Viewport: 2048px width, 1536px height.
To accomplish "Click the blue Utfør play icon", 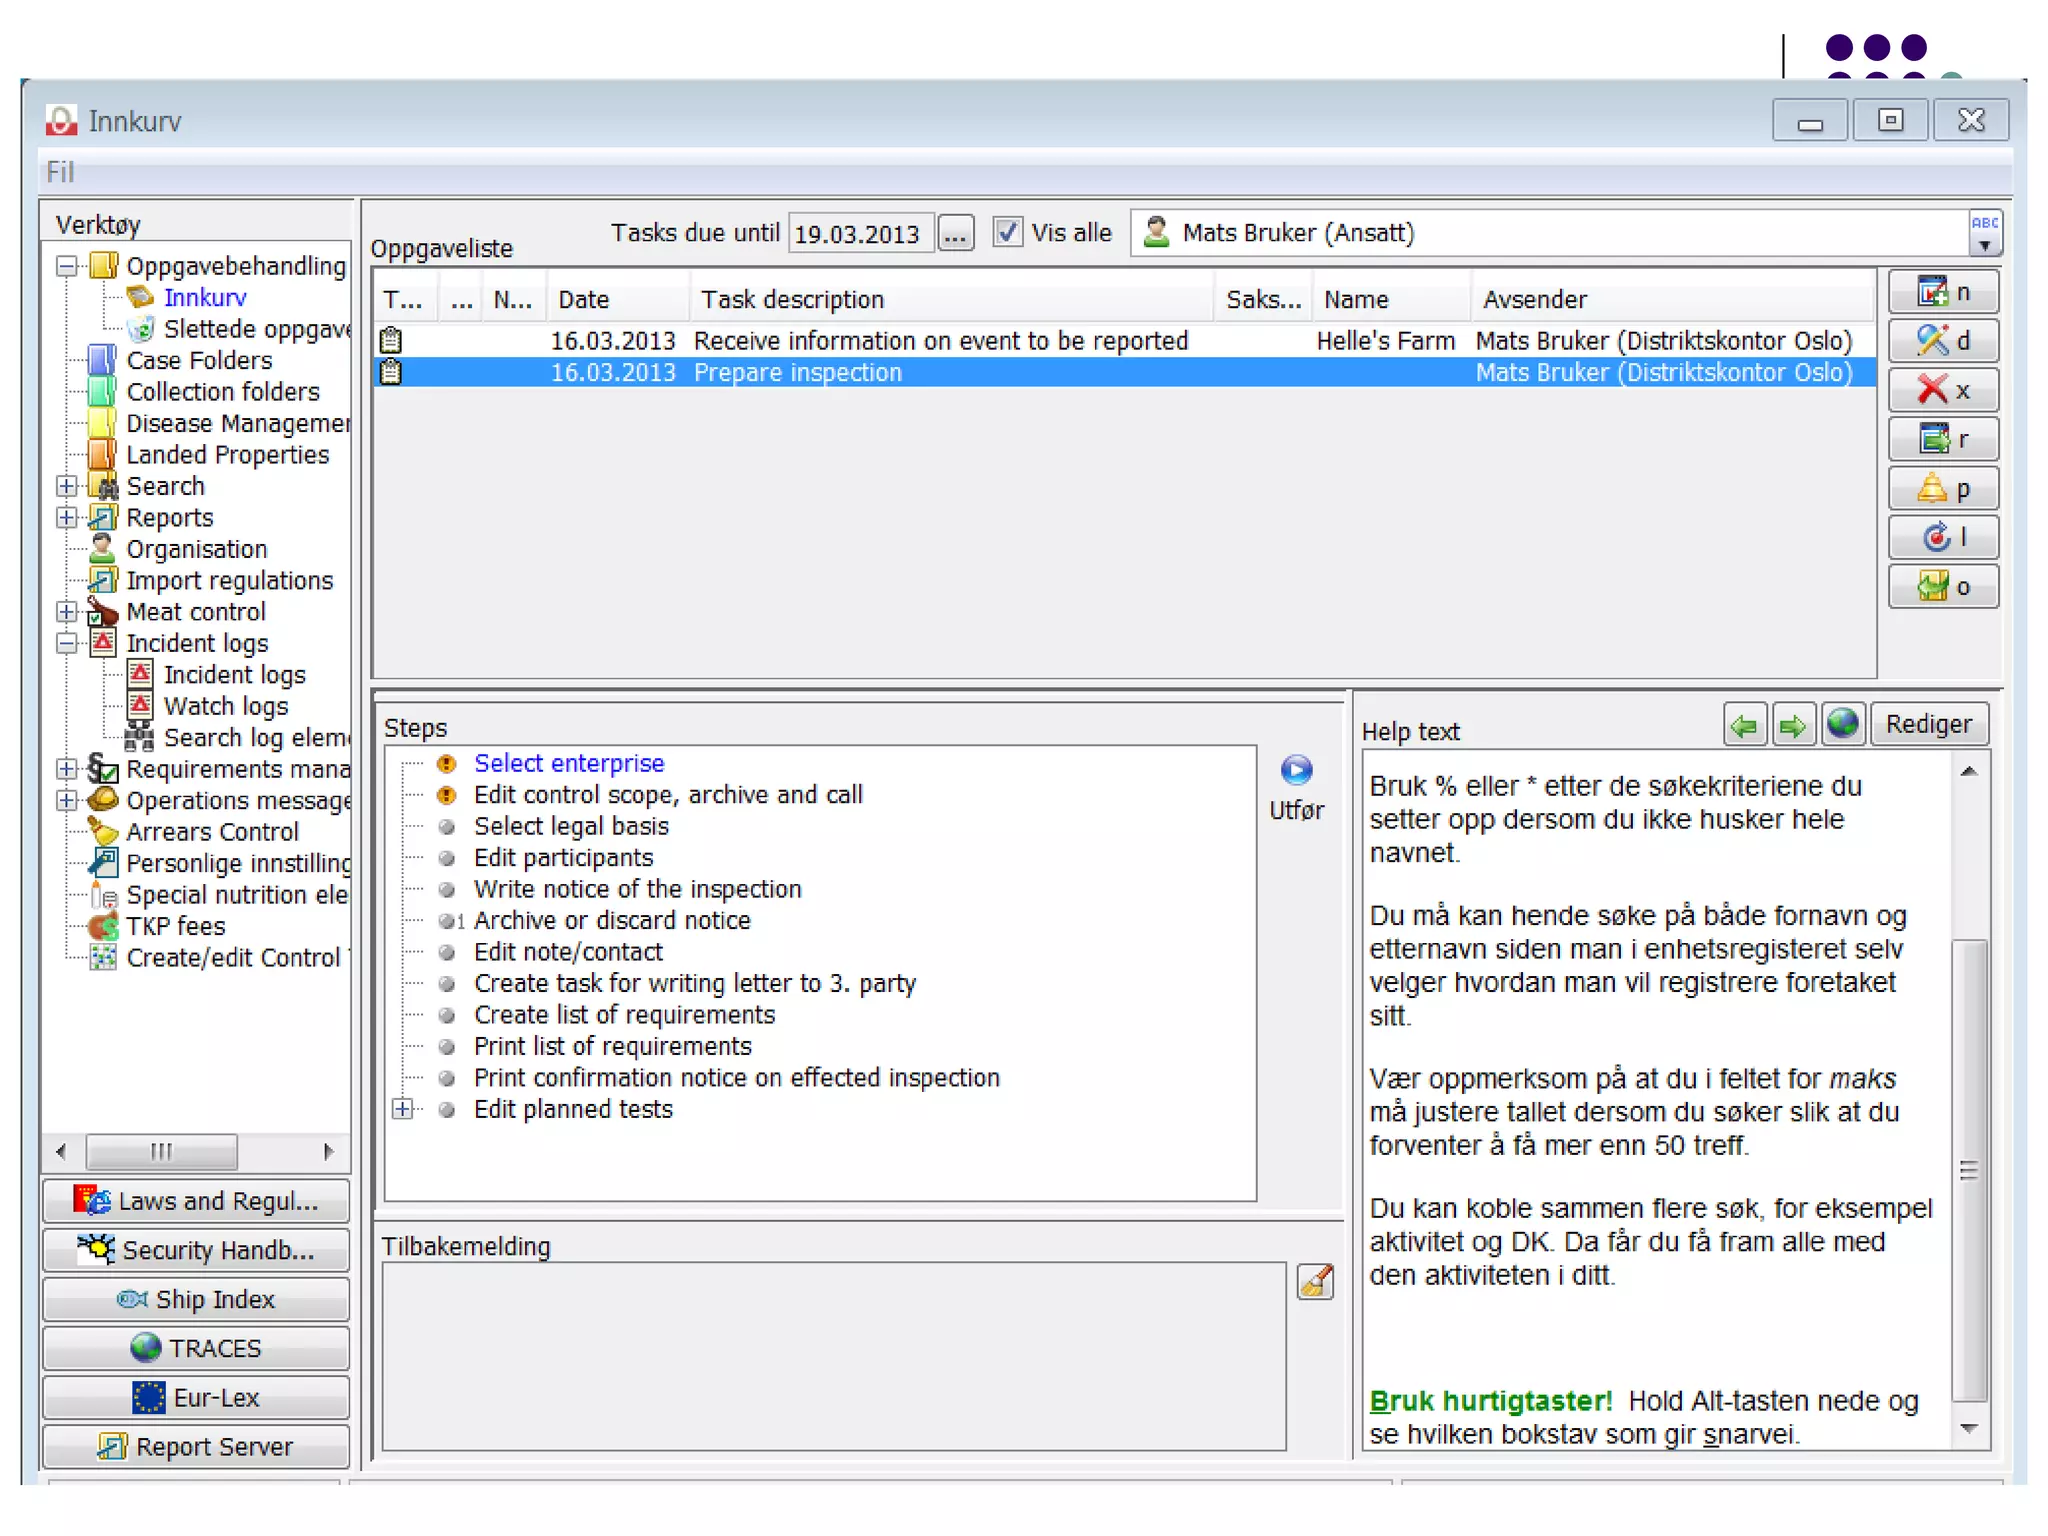I will point(1296,770).
